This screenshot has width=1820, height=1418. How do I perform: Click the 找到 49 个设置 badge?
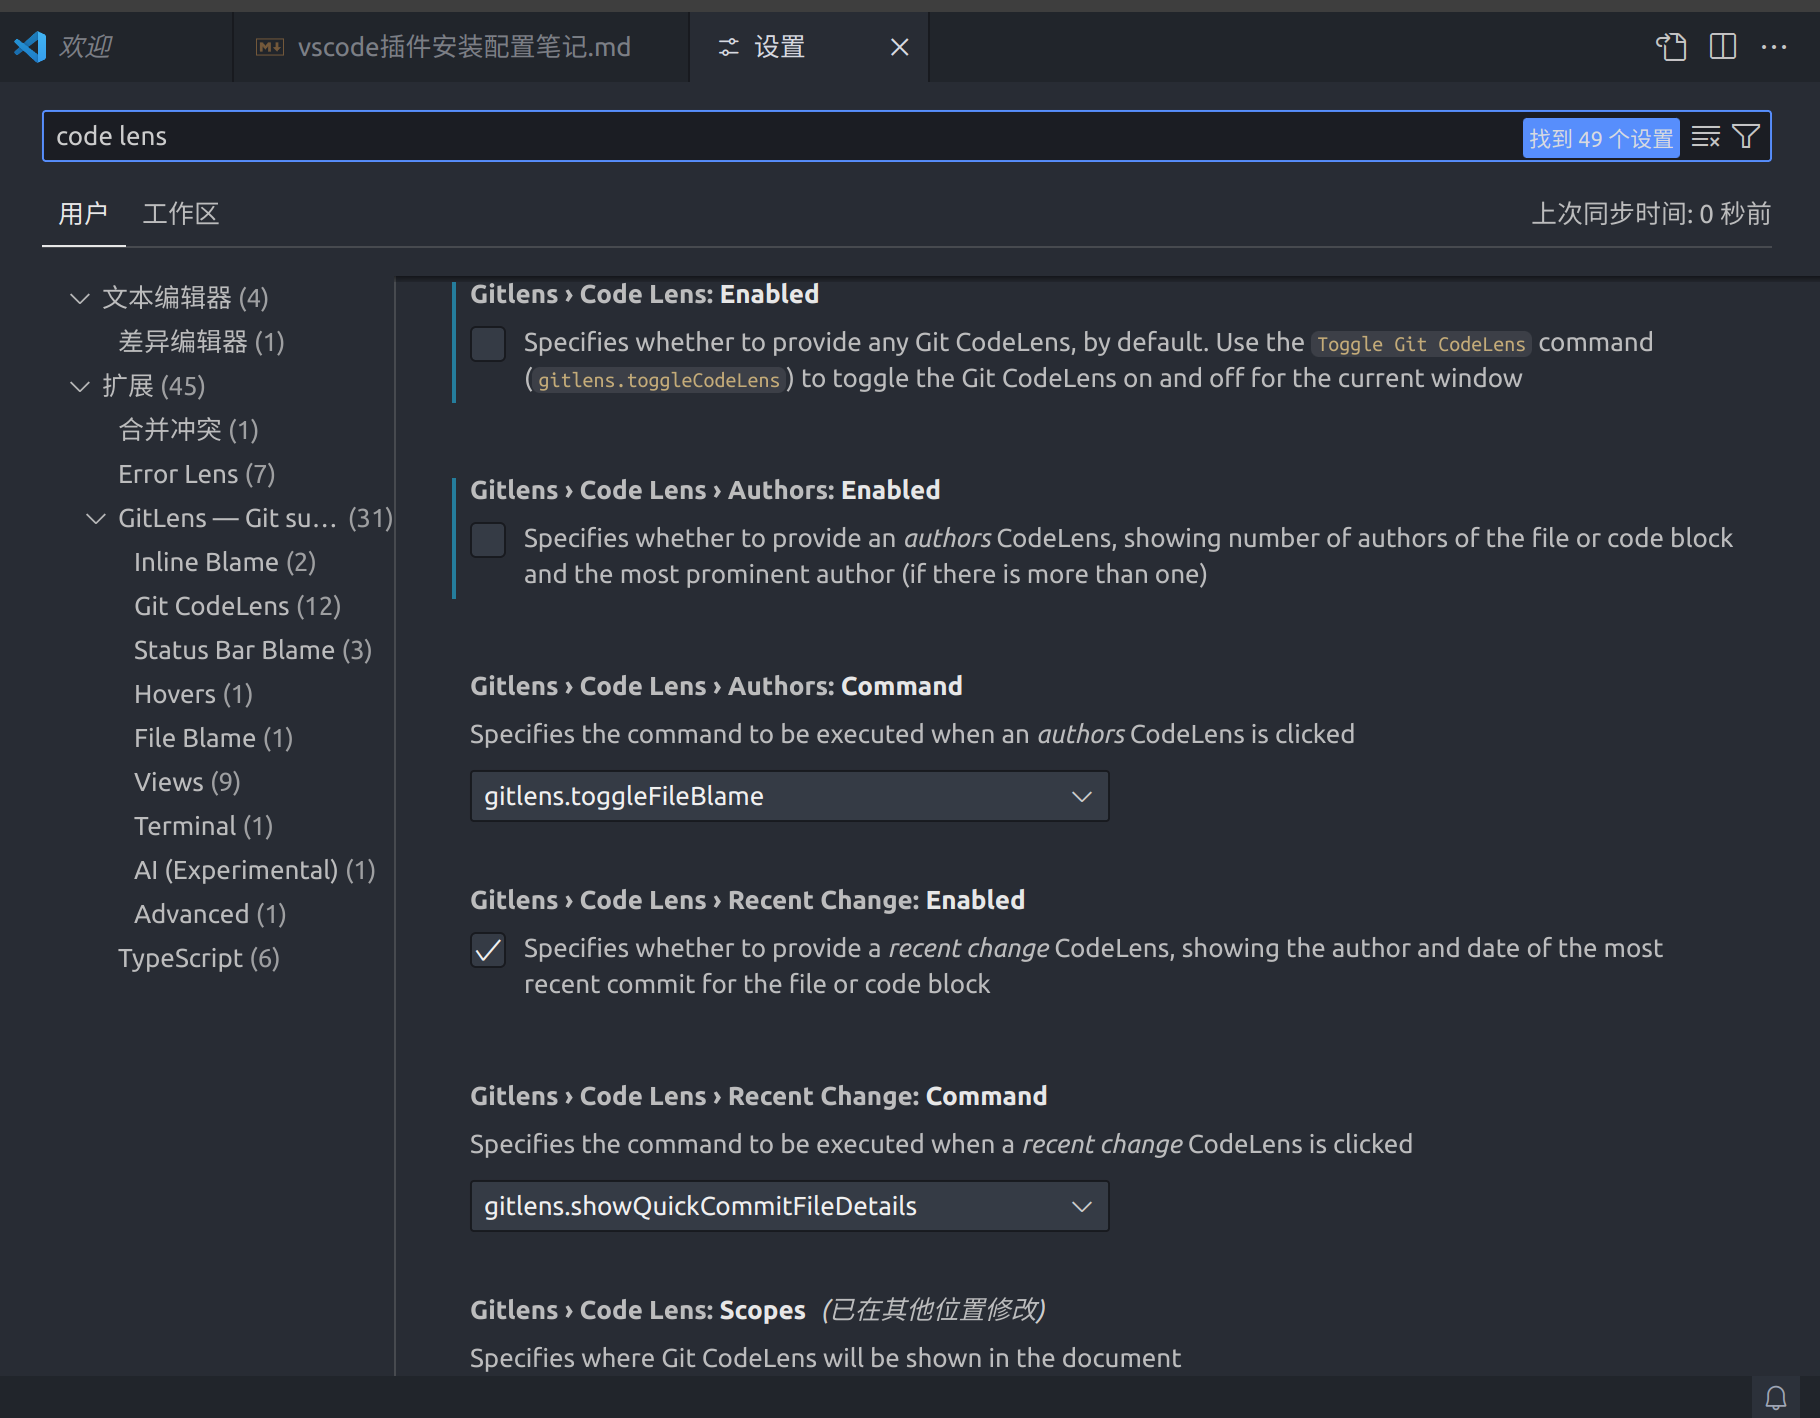[x=1601, y=138]
